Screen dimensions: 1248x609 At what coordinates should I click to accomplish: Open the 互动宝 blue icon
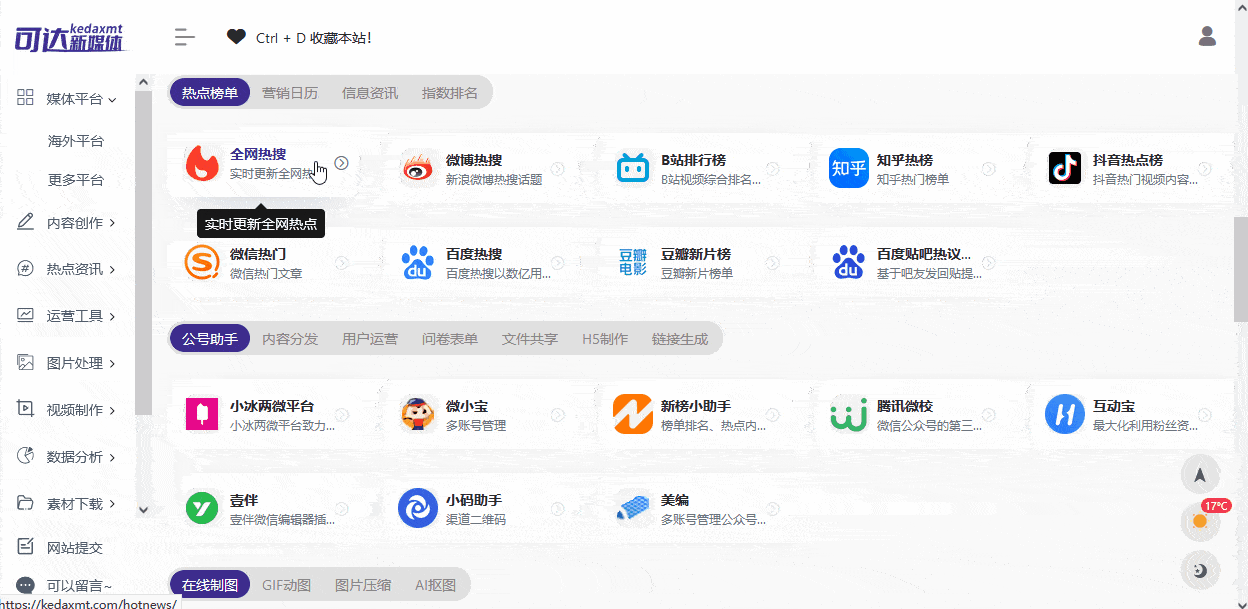1065,414
